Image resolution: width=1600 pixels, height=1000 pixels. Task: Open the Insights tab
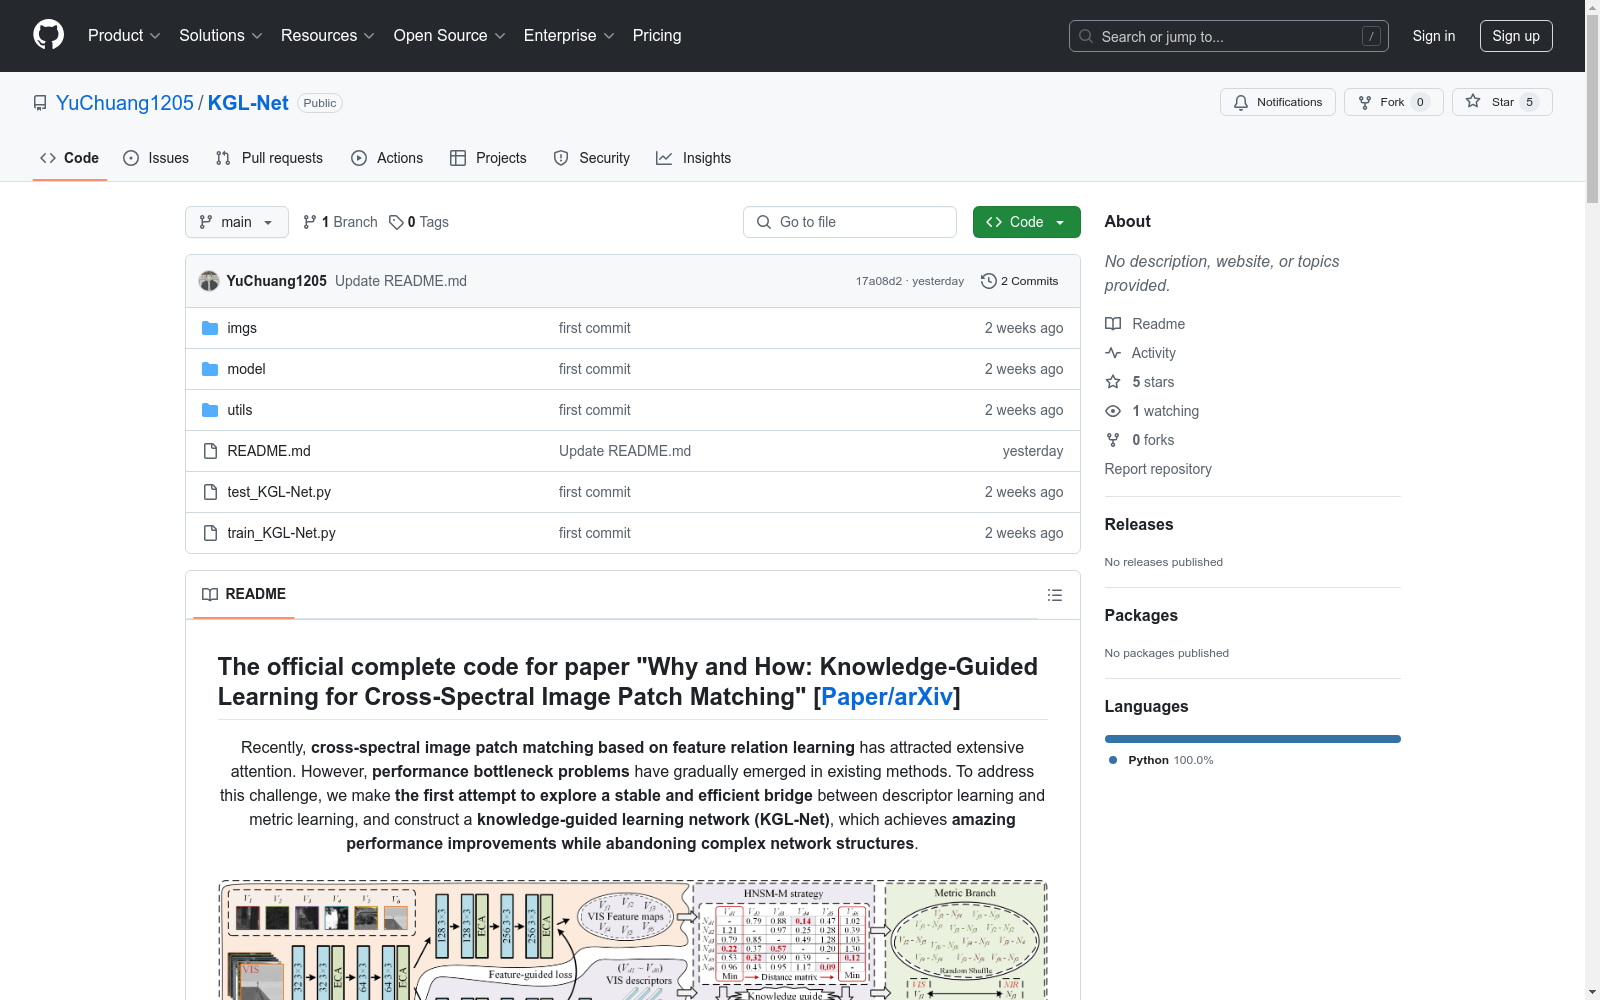click(x=694, y=158)
